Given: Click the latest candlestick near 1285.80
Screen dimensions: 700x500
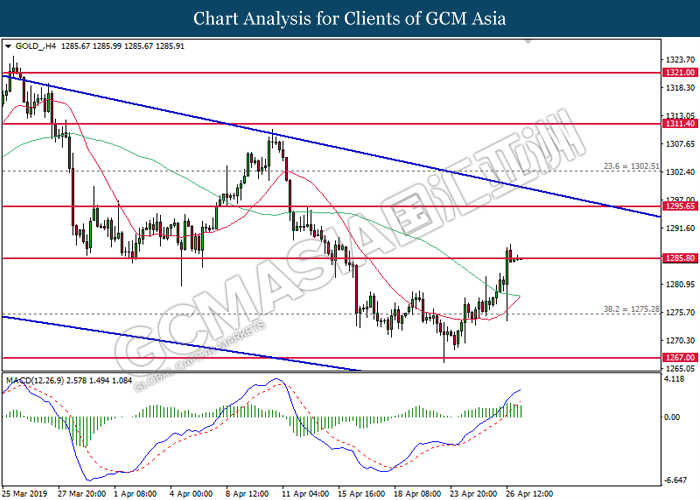Looking at the screenshot, I should tap(521, 258).
